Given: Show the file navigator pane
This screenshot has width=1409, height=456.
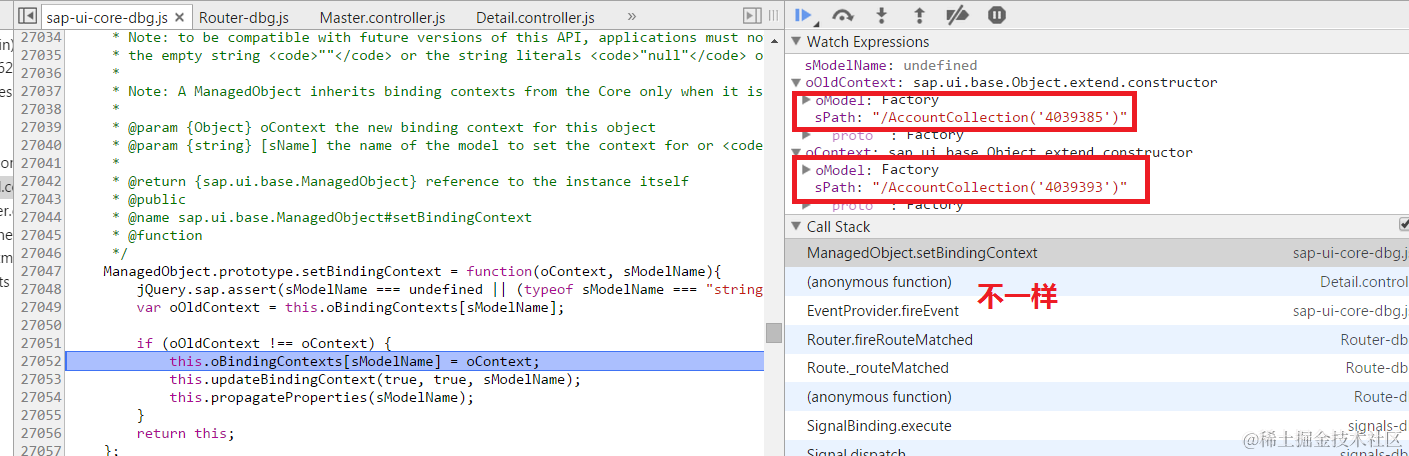Looking at the screenshot, I should pos(27,17).
